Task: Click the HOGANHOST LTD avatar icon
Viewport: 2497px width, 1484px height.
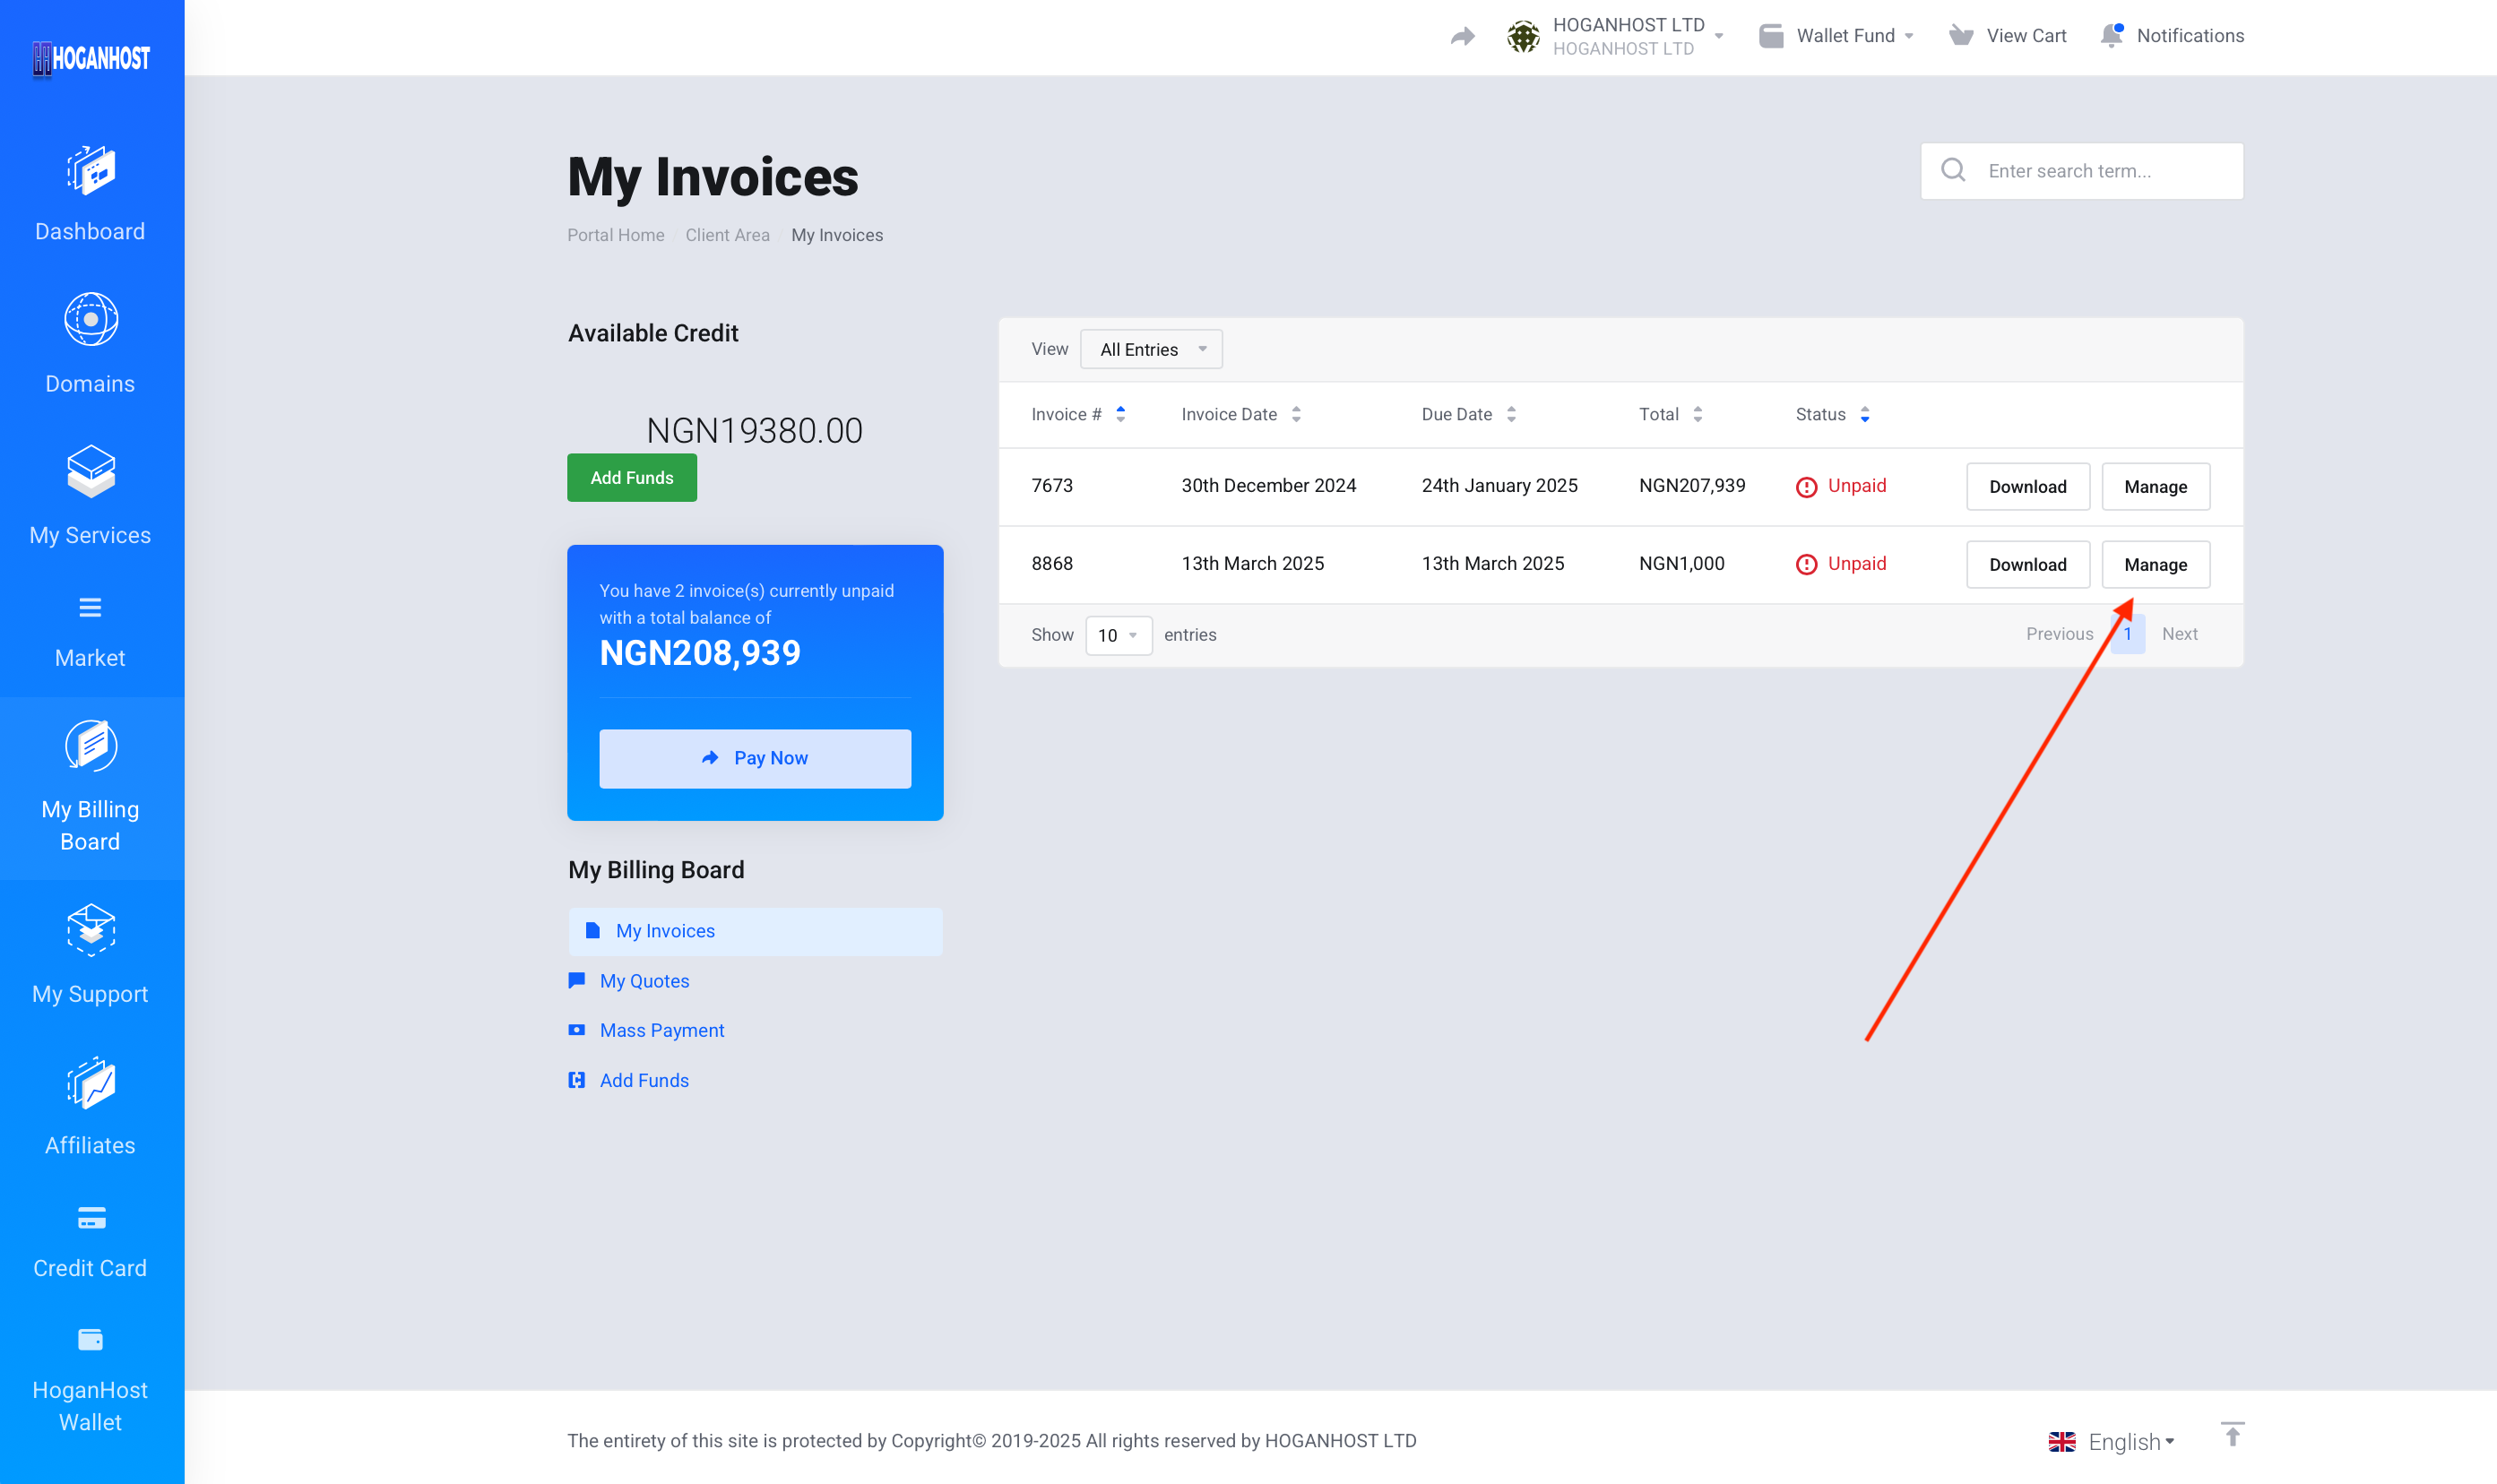Action: 1523,37
